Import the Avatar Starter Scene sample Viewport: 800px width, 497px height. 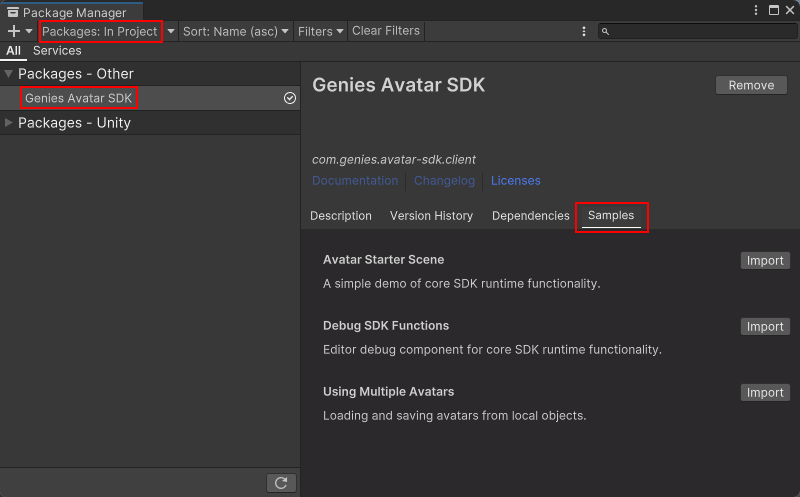click(765, 260)
